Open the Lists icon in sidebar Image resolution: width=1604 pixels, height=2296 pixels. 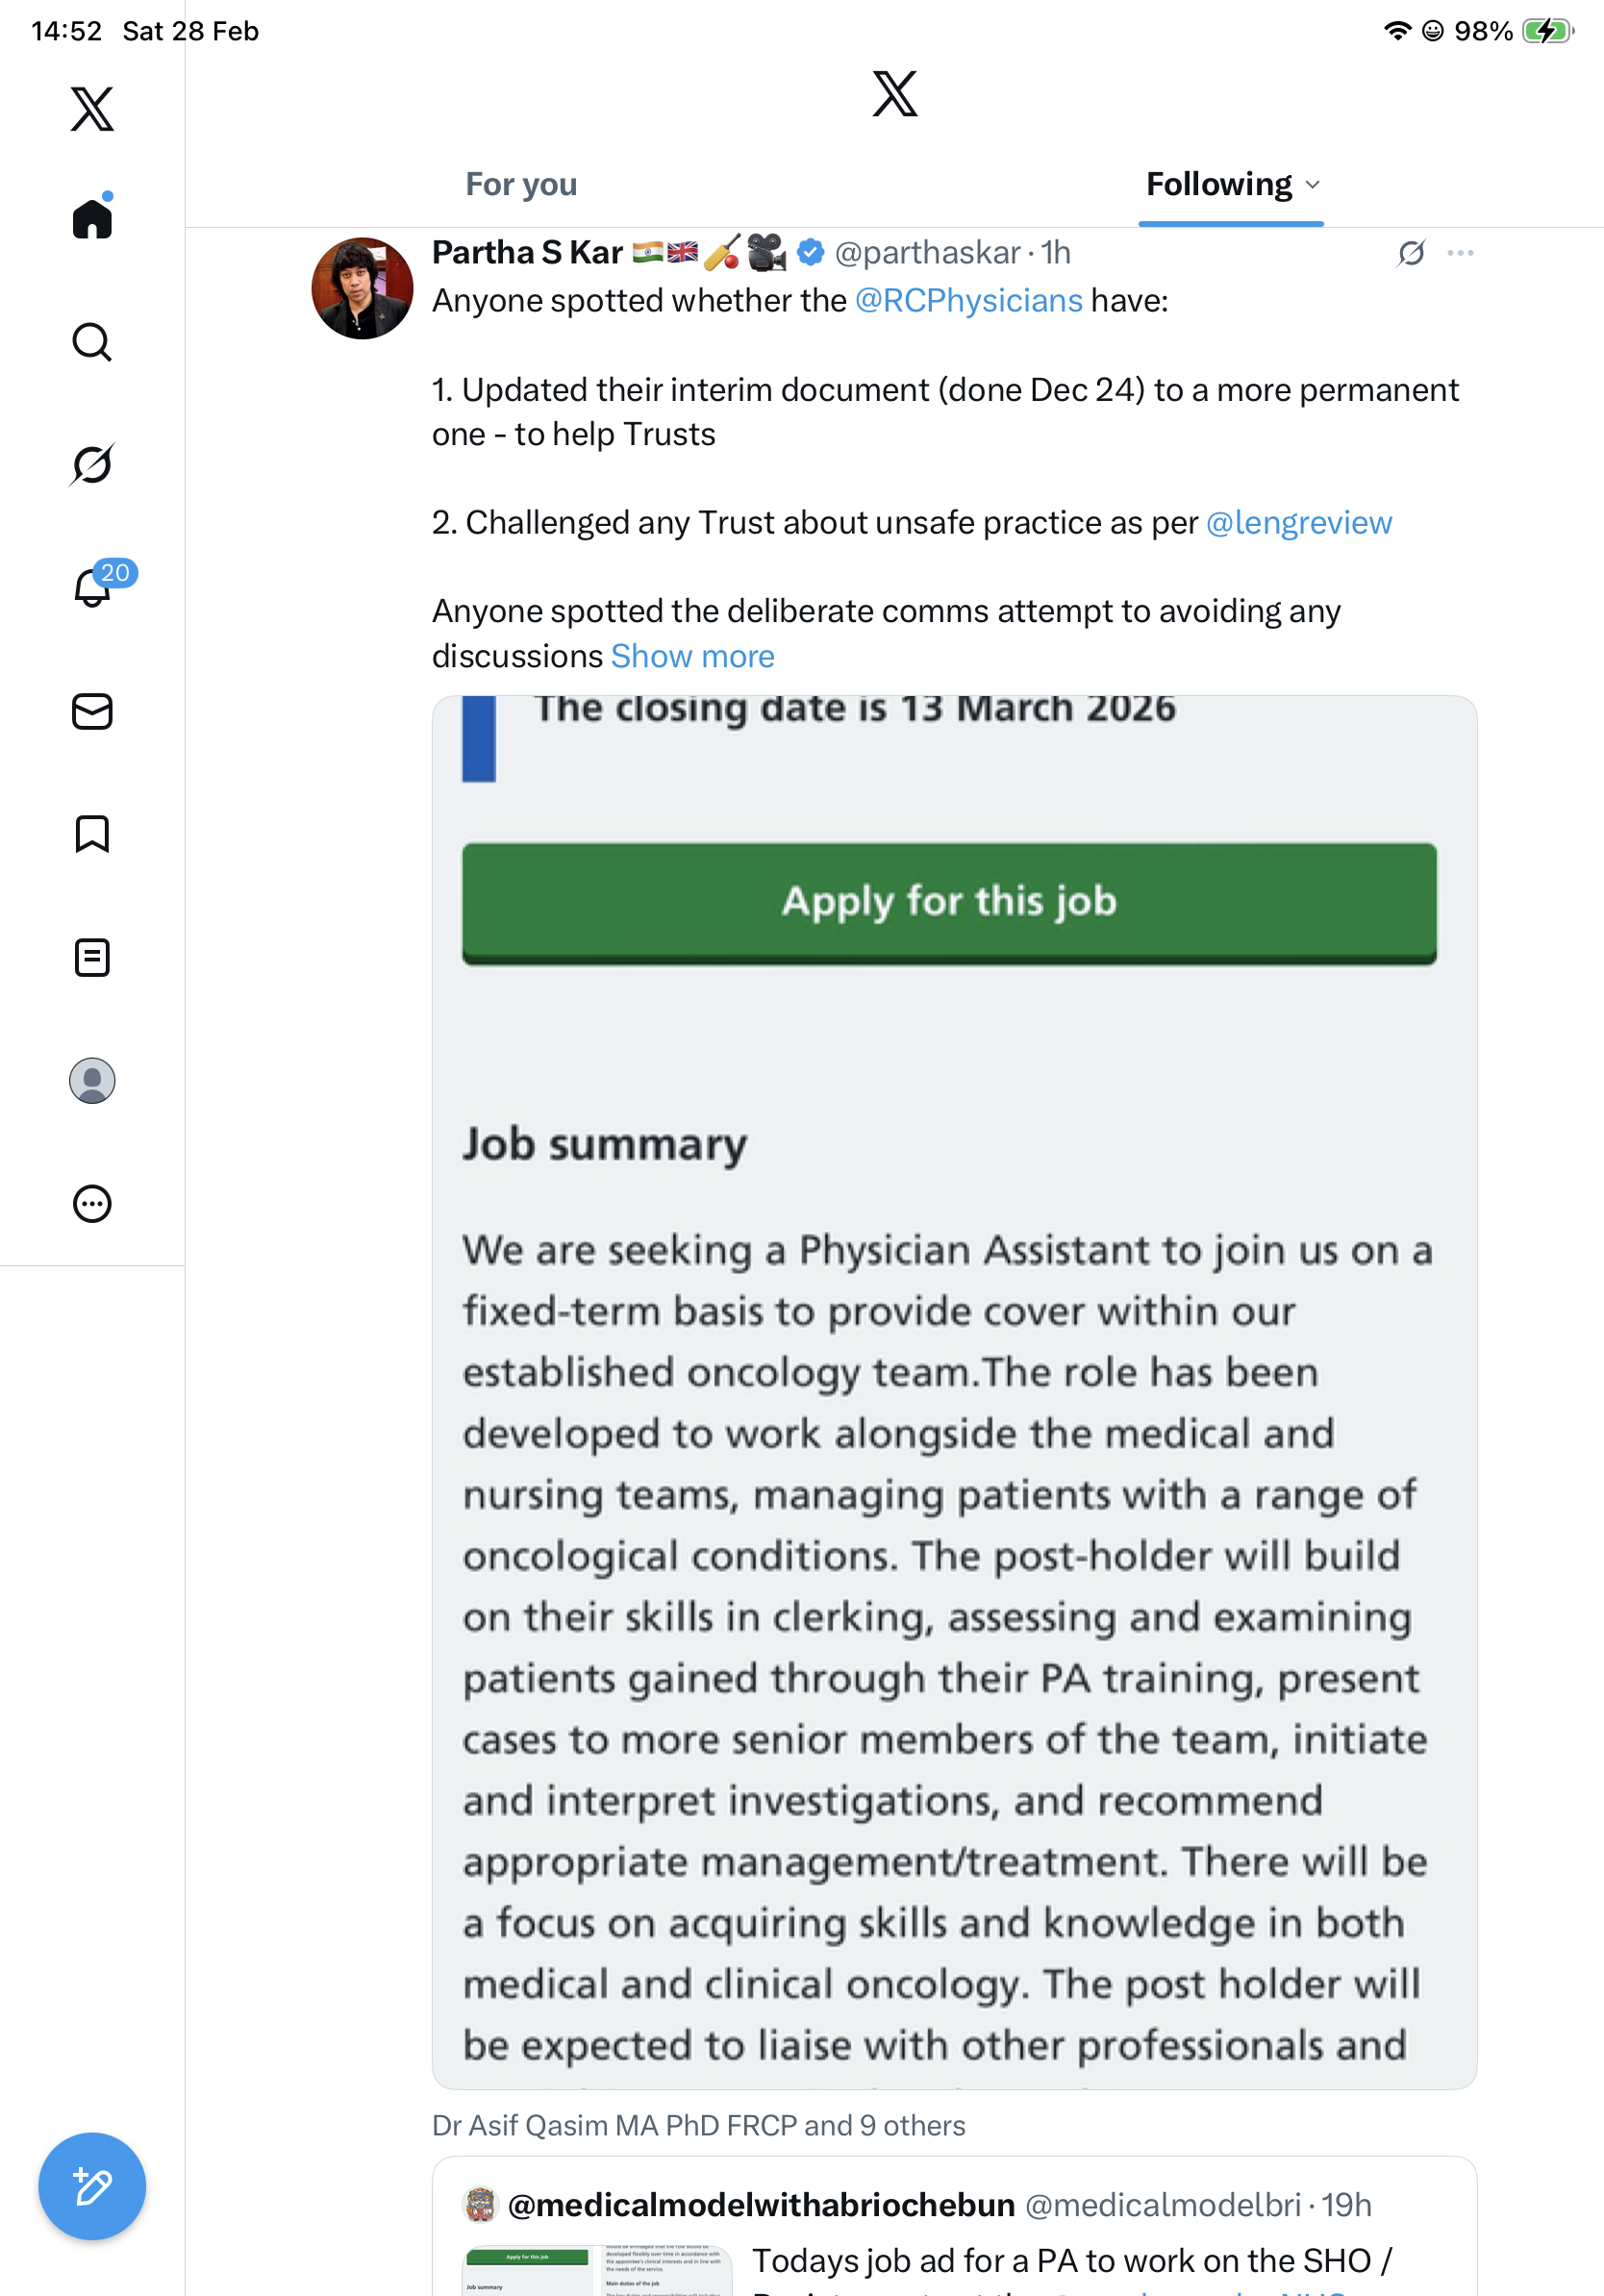(x=92, y=958)
